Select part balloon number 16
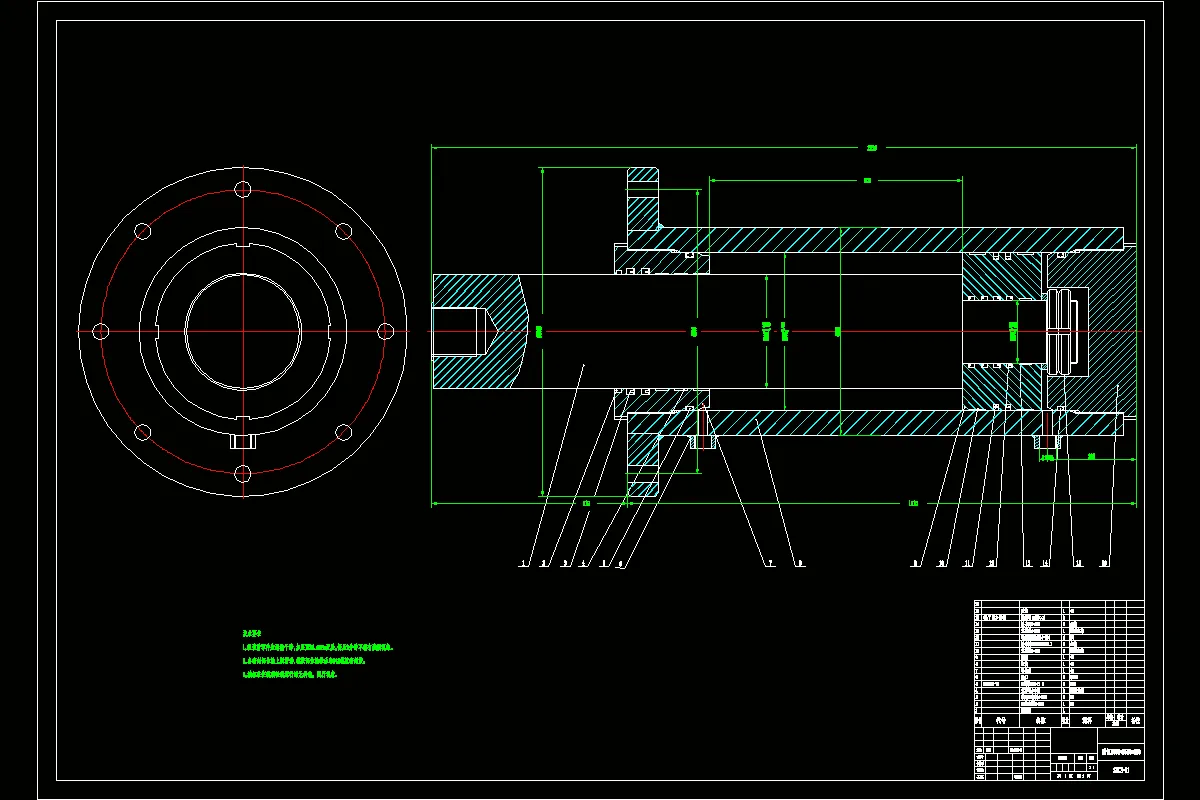Image resolution: width=1200 pixels, height=800 pixels. pyautogui.click(x=1104, y=564)
